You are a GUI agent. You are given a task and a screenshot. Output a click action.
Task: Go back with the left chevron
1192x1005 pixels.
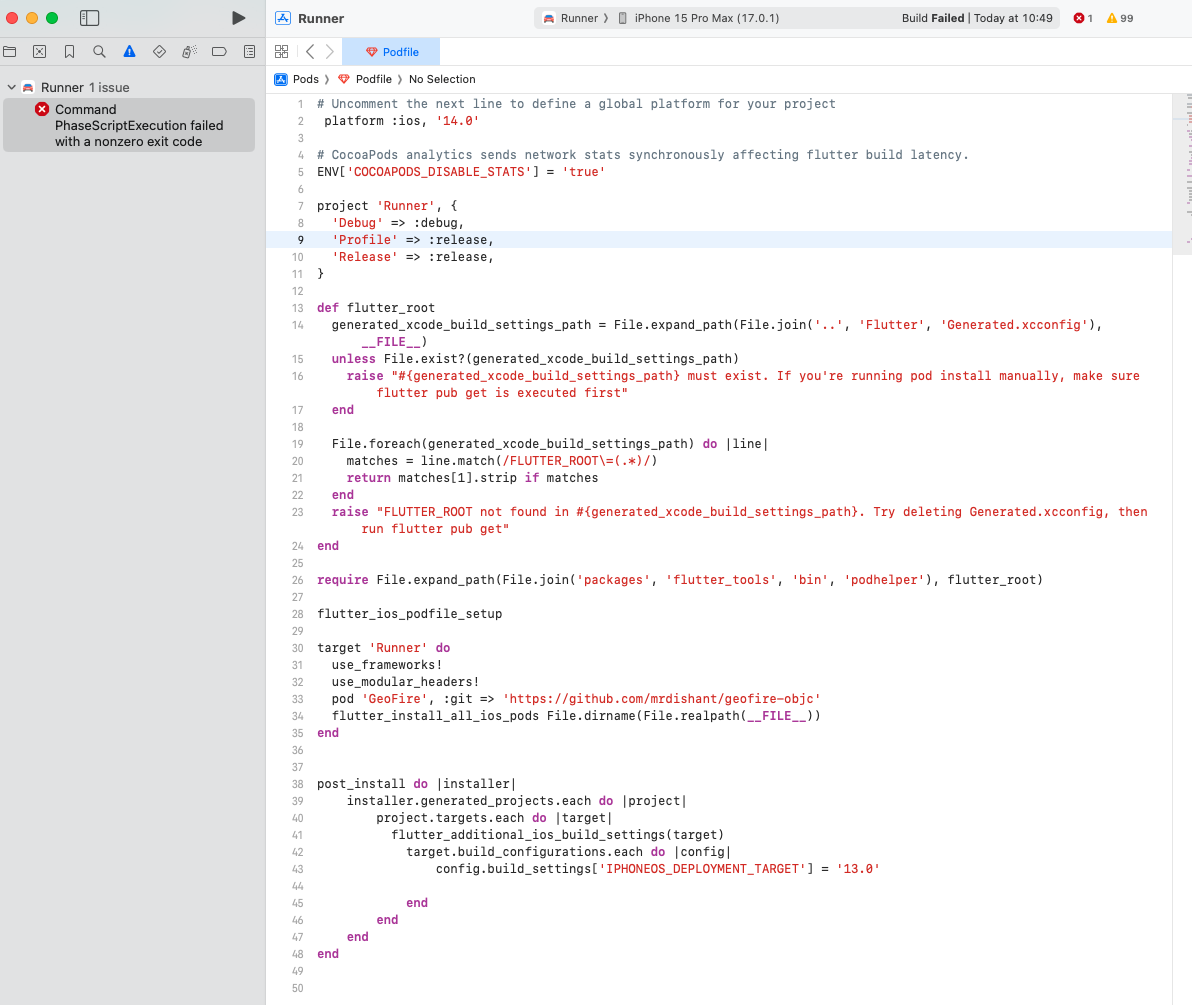[310, 52]
